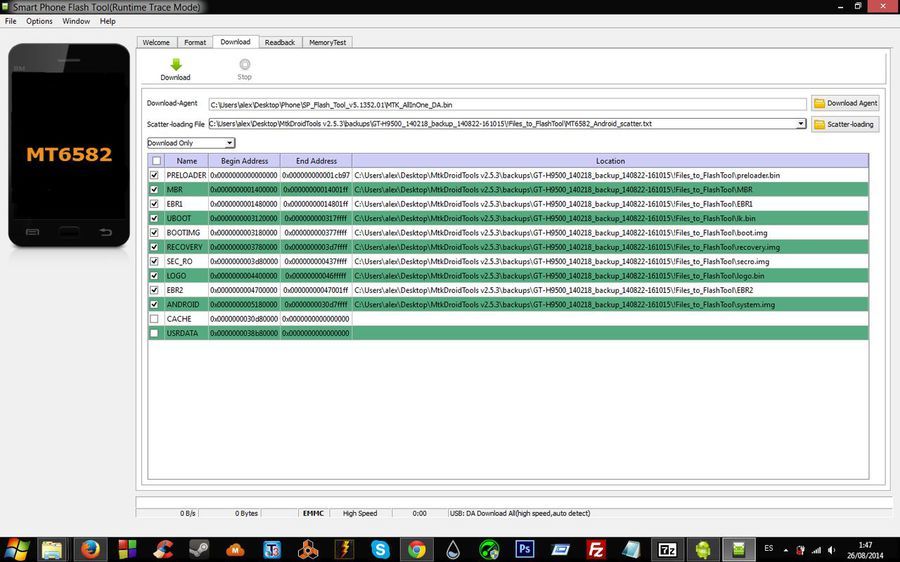Click the green Download arrow icon

[176, 64]
